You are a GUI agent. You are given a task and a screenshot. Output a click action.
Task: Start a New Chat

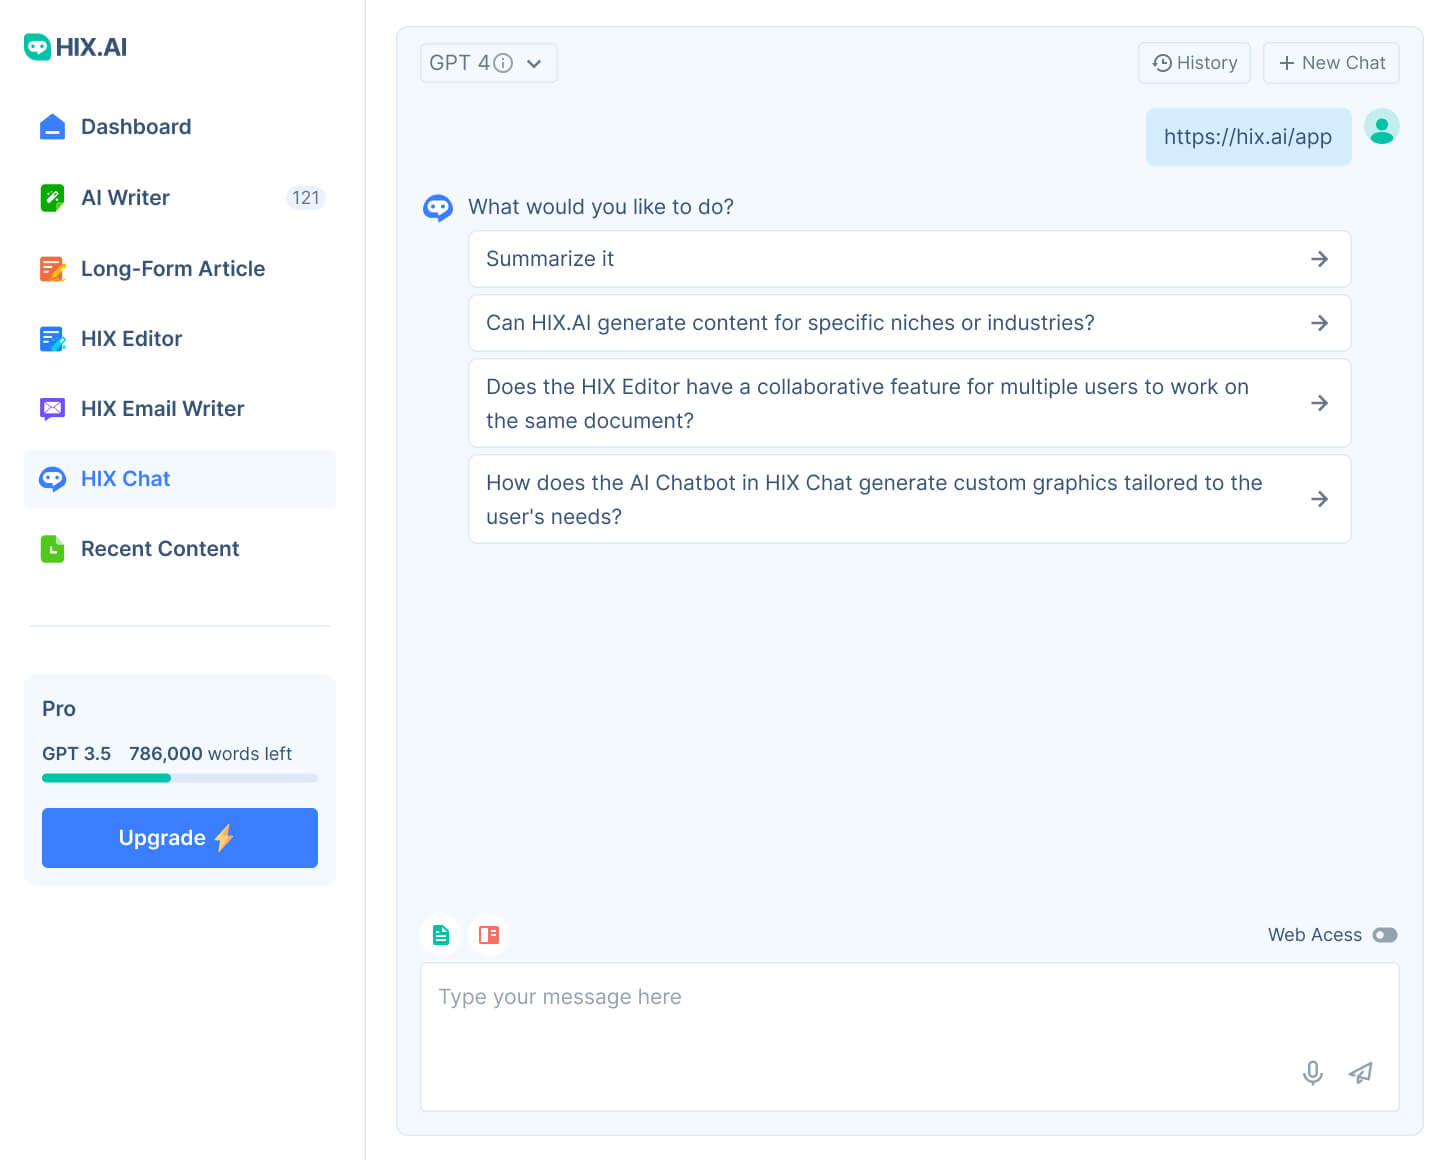tap(1331, 63)
